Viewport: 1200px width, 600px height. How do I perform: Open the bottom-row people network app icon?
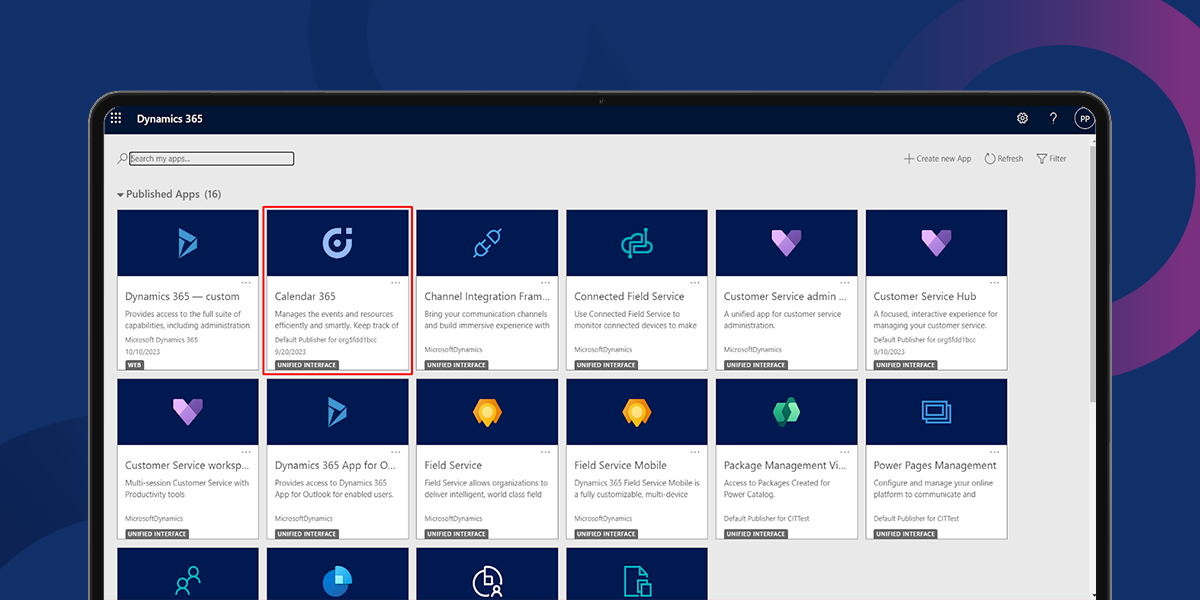187,579
